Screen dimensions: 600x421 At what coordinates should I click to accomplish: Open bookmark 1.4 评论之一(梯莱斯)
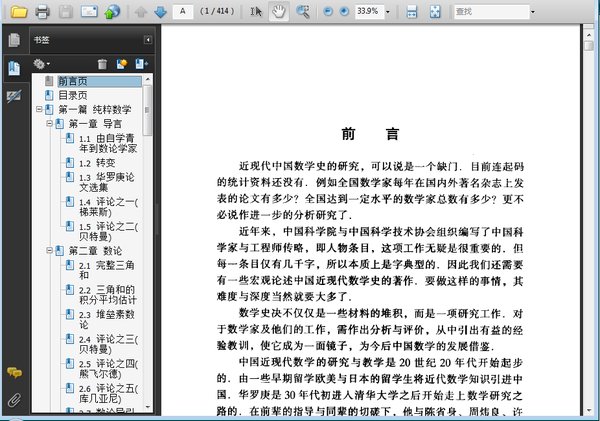[109, 207]
